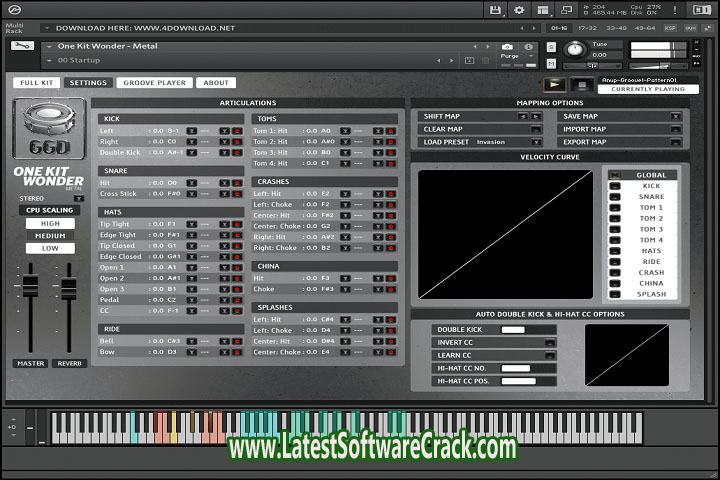This screenshot has height=480, width=720.
Task: Click red learn button for Ride Bell
Action: coord(237,341)
